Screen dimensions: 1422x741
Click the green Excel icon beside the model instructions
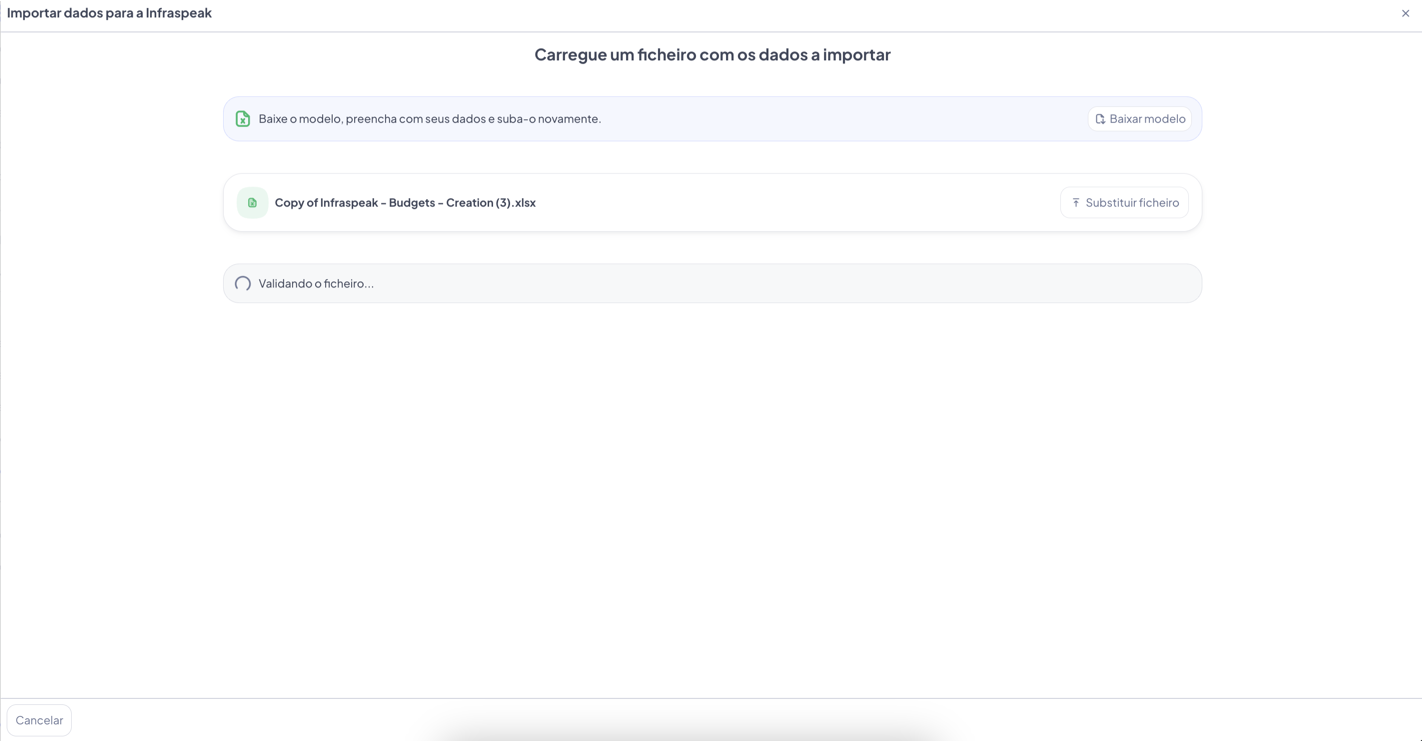243,119
